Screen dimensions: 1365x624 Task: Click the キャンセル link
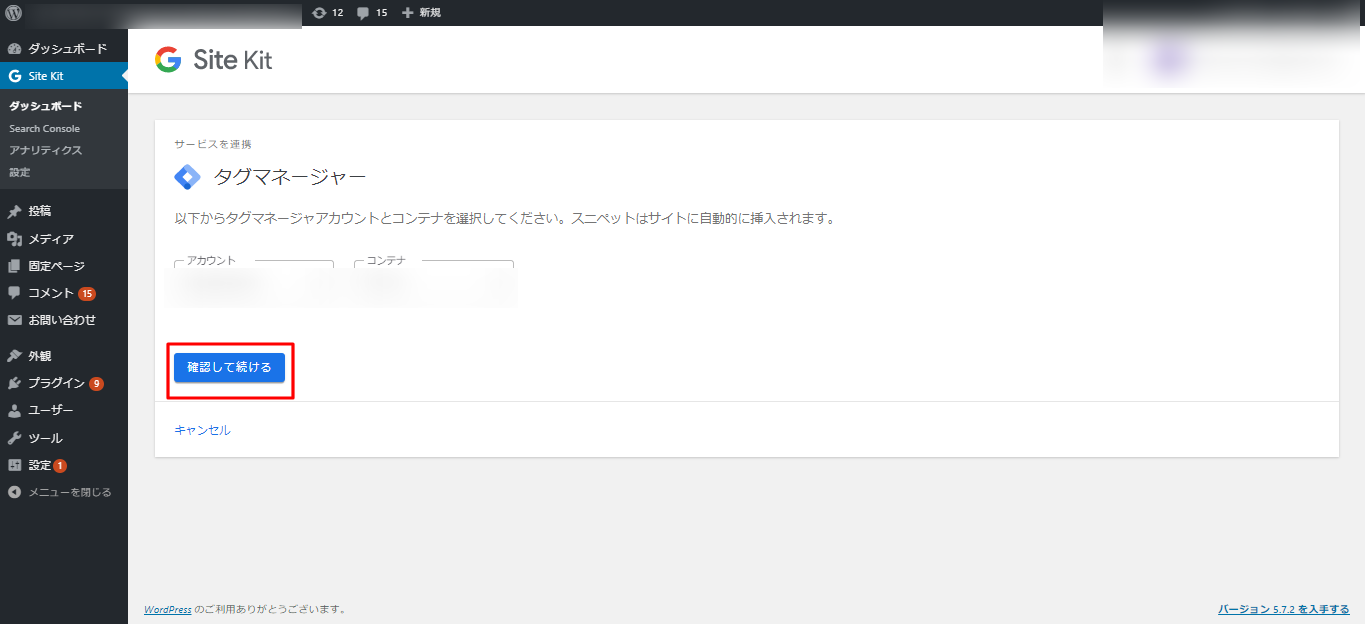(x=202, y=430)
